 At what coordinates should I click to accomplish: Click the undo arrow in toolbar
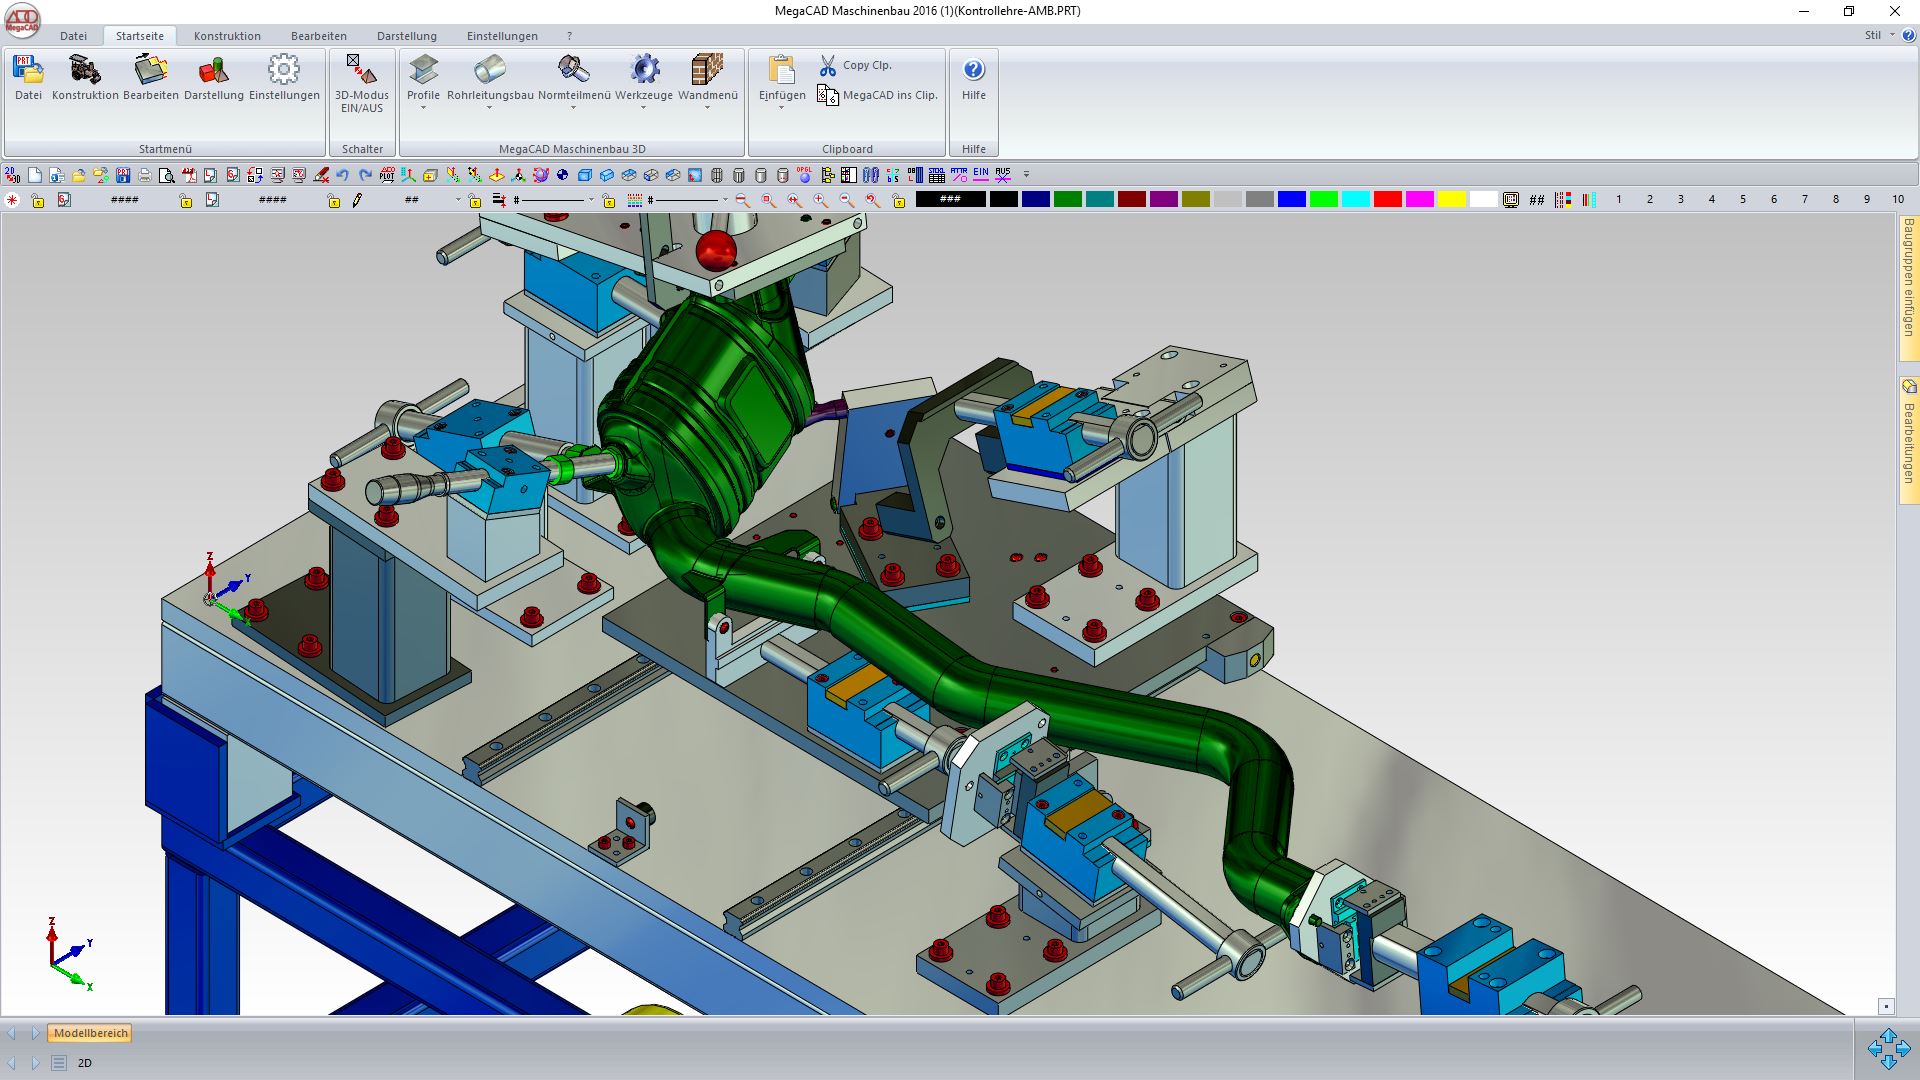click(x=343, y=175)
